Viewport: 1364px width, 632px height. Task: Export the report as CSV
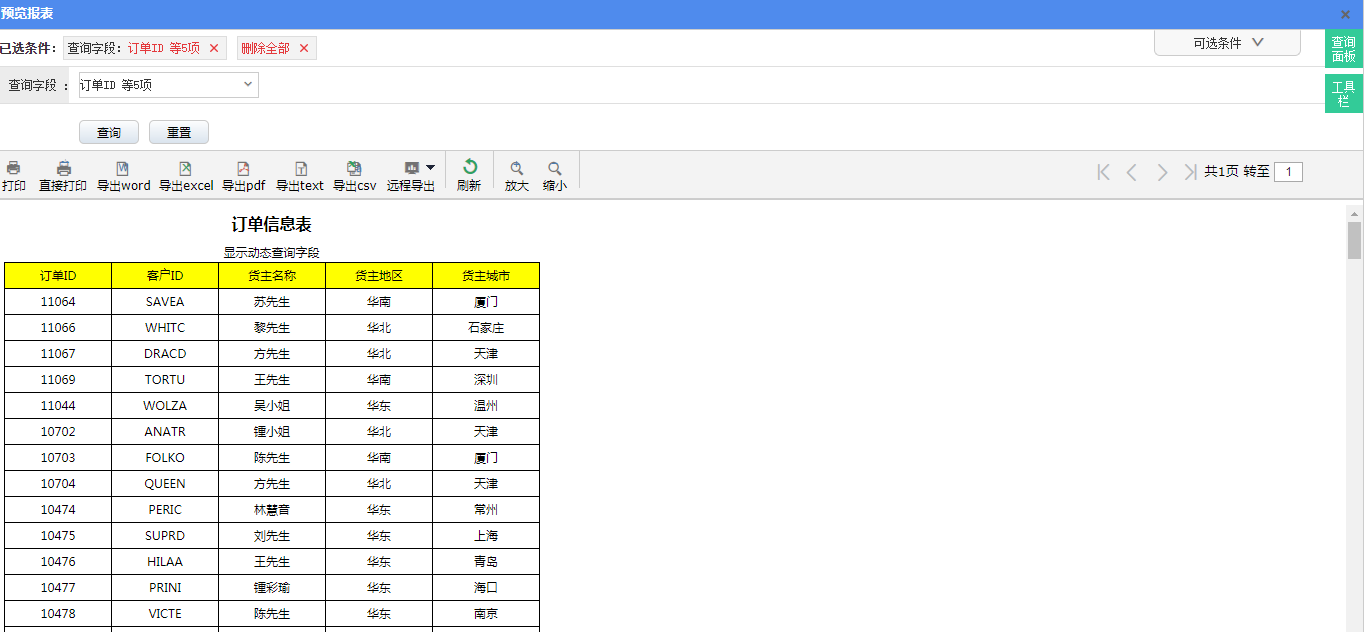coord(354,169)
